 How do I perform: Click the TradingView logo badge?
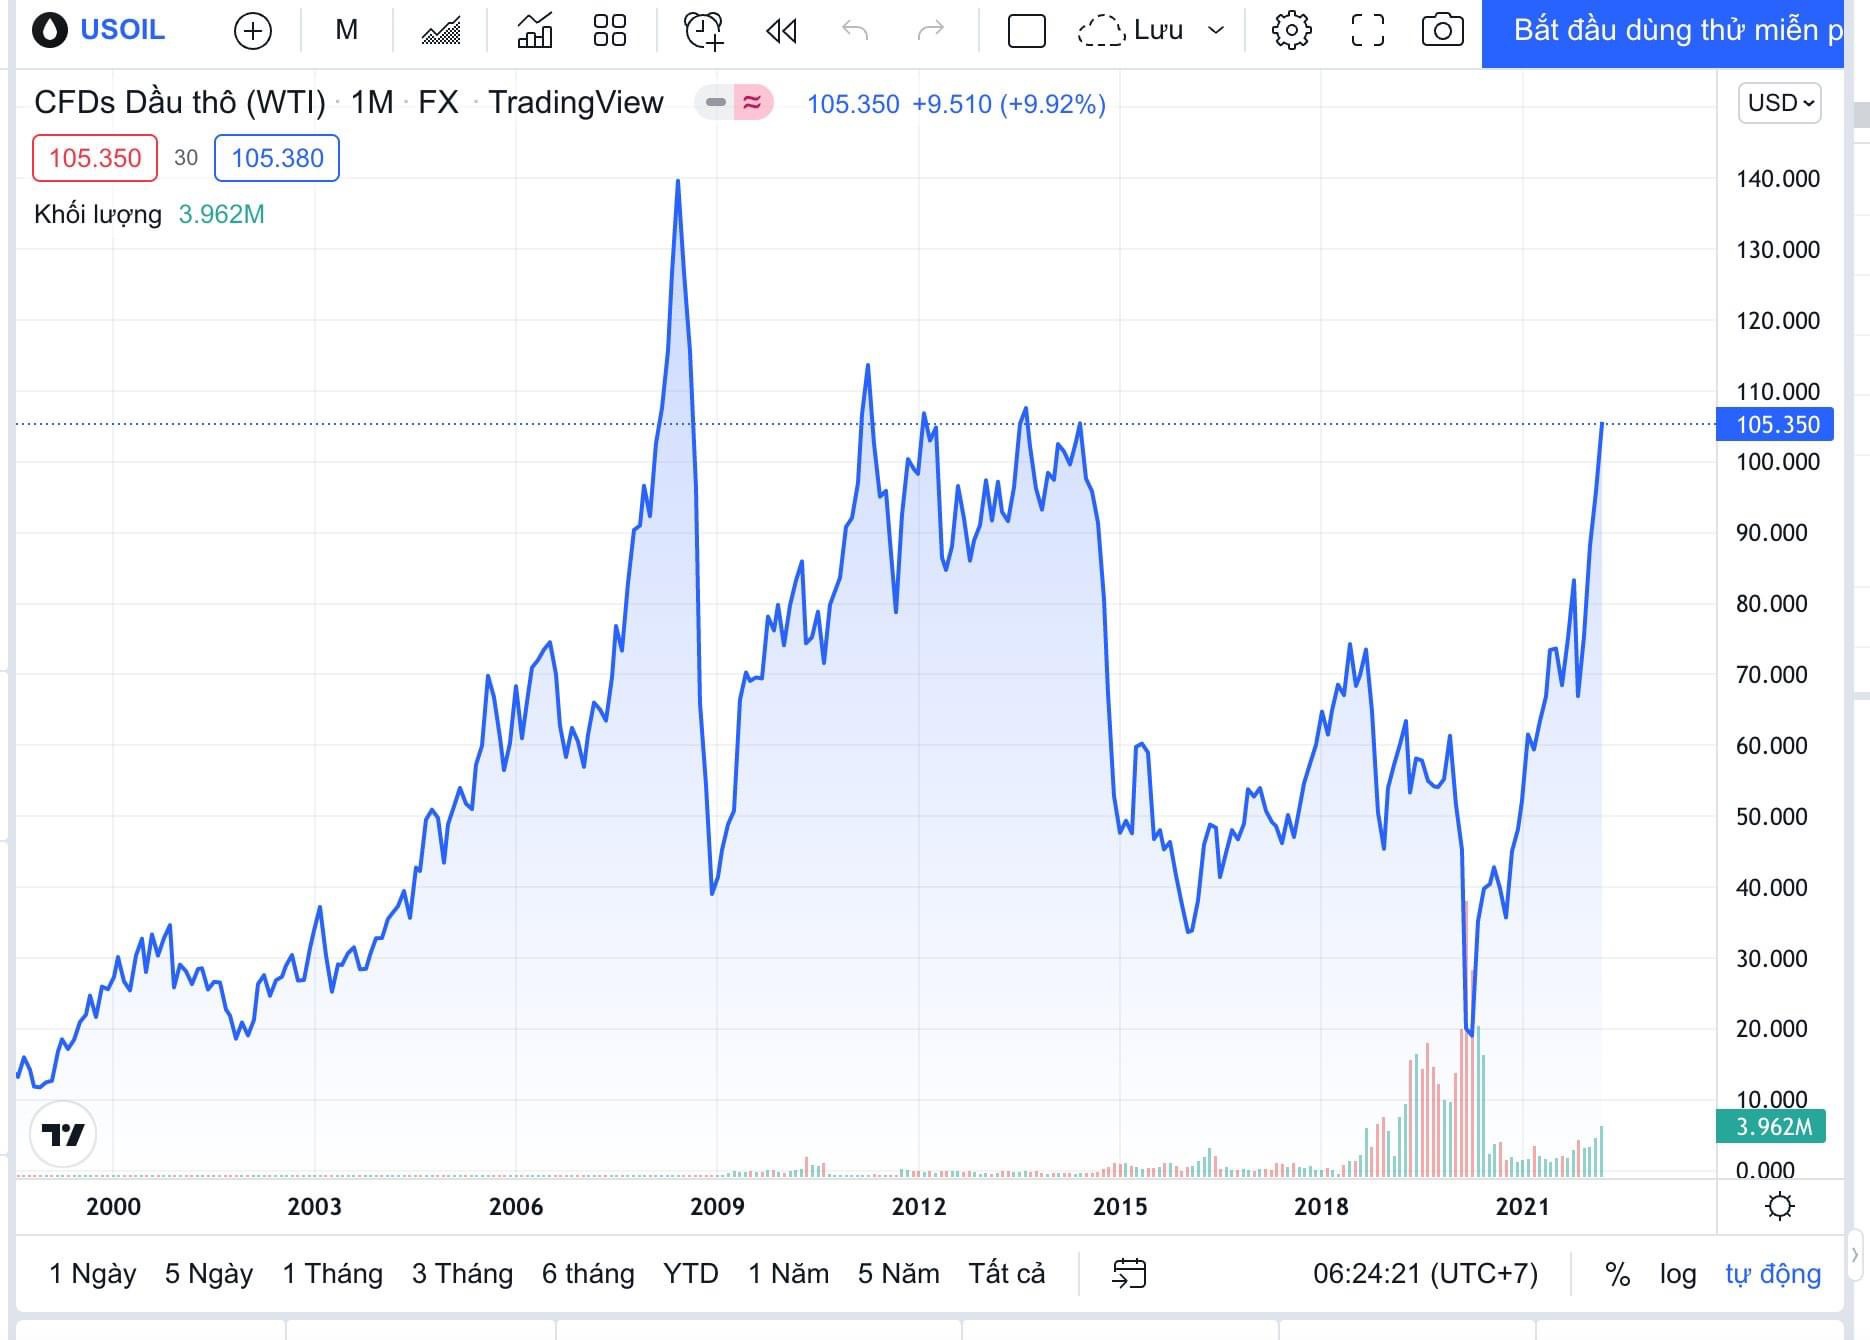coord(63,1135)
